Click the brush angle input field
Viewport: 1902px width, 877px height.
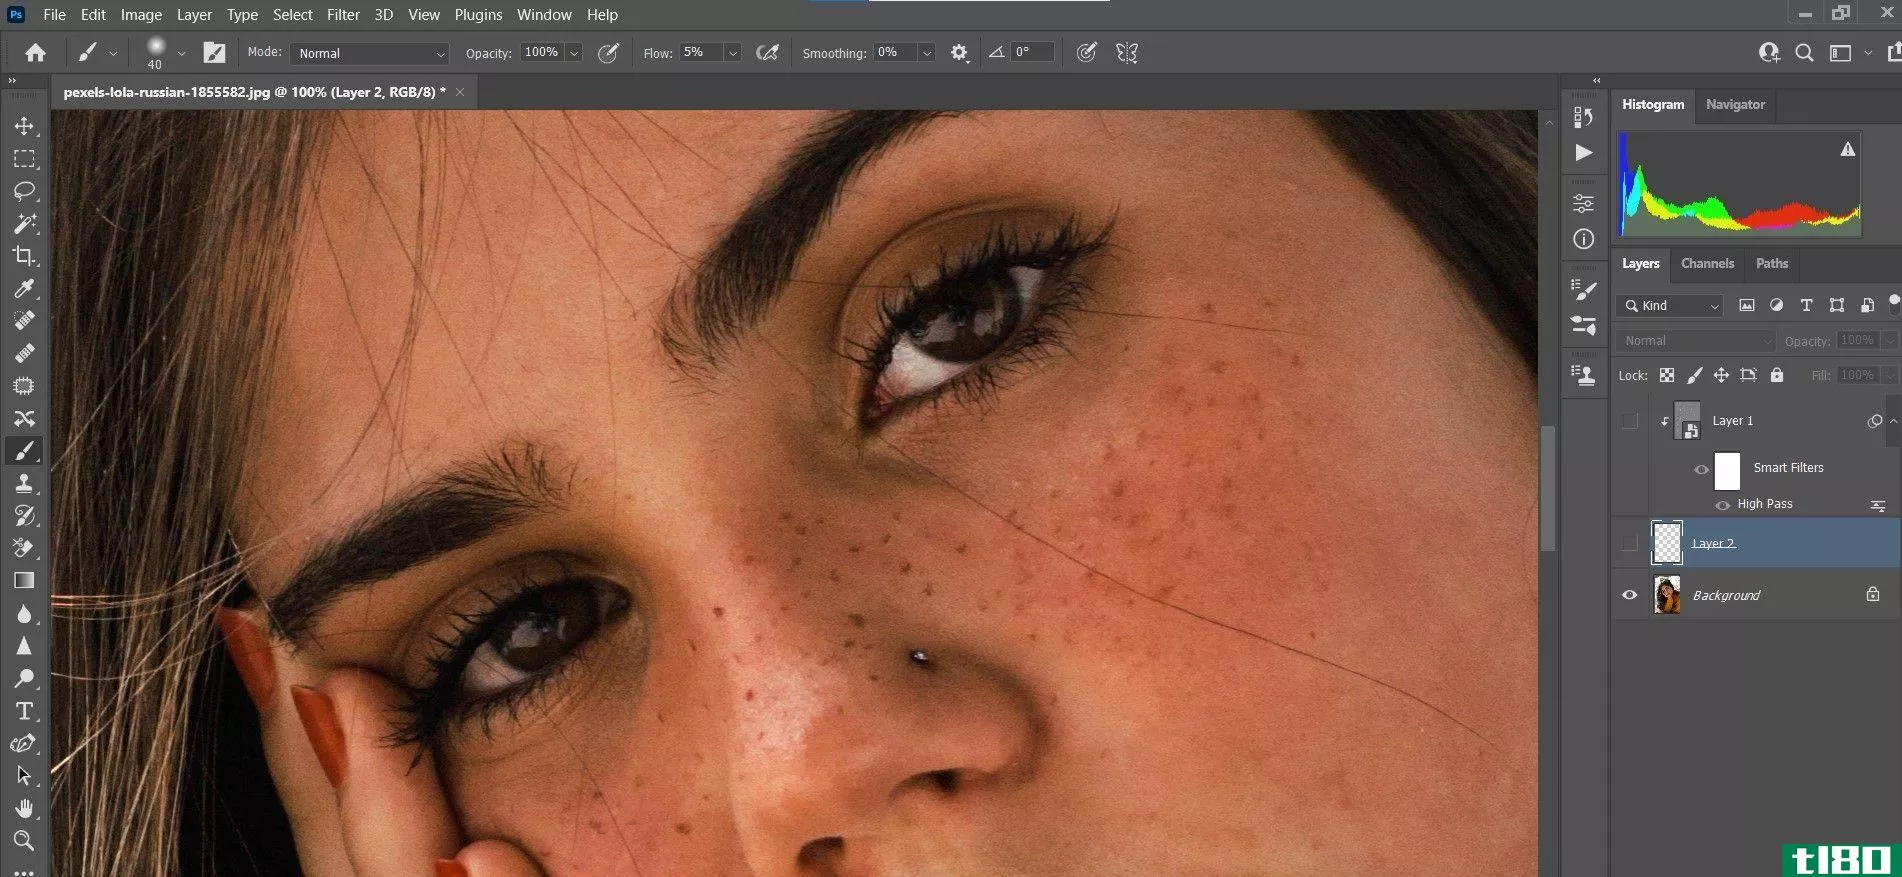pyautogui.click(x=1032, y=52)
